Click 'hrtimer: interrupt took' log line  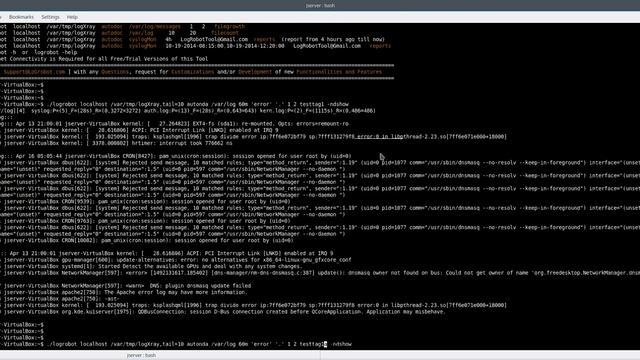tap(116, 143)
